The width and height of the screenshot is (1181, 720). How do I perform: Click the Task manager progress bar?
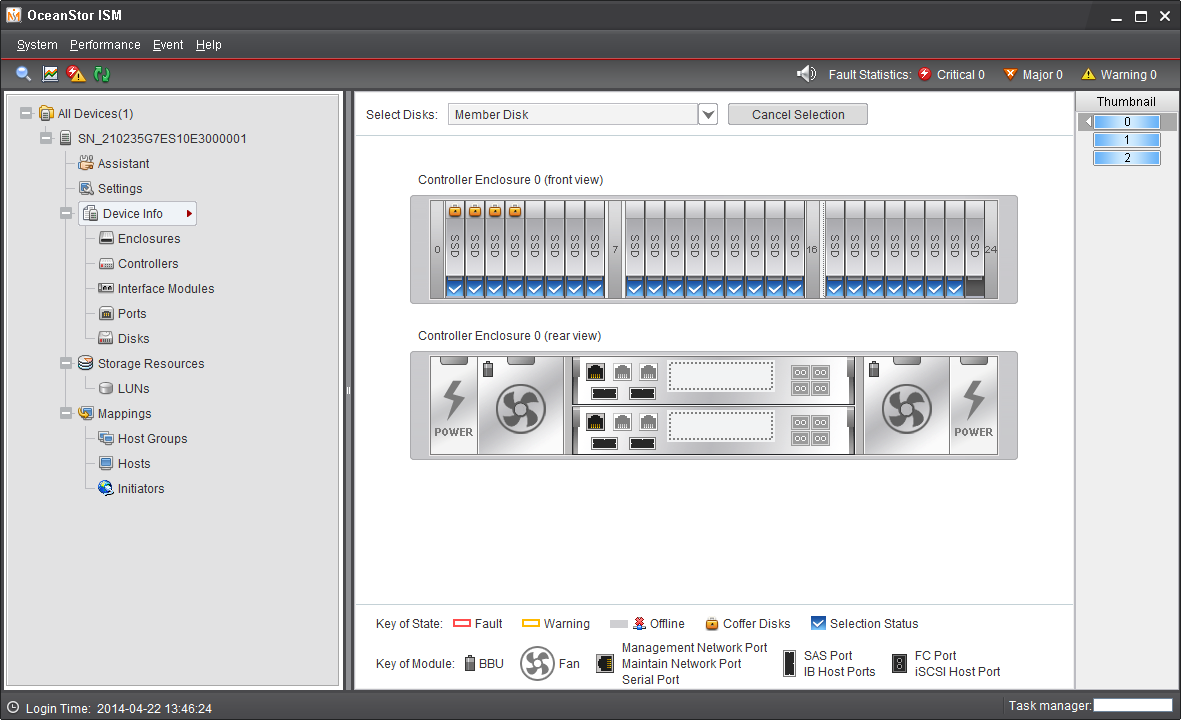pyautogui.click(x=1133, y=706)
